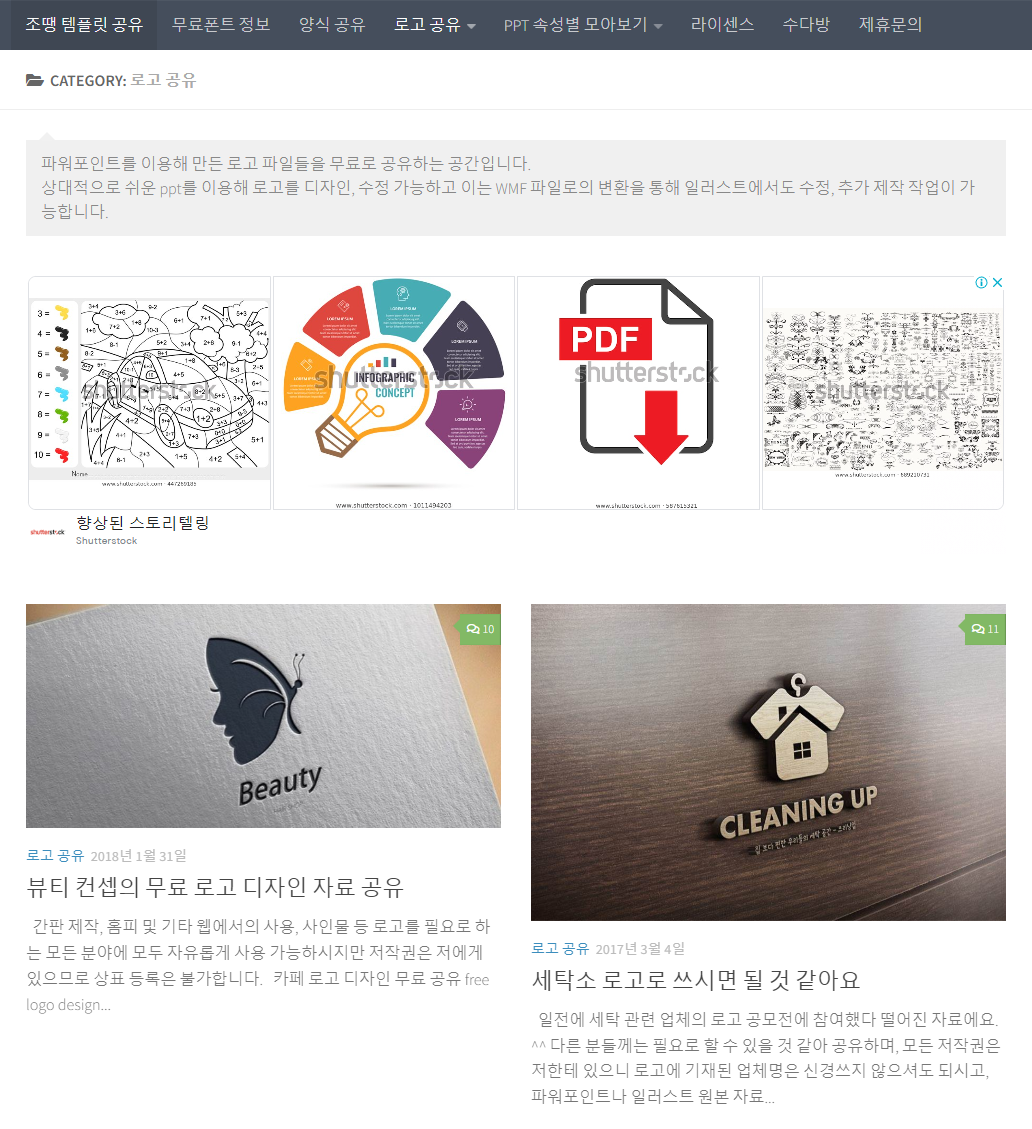Viewport: 1032px width, 1129px height.
Task: Select 라이센스 in the navigation bar
Action: point(722,25)
